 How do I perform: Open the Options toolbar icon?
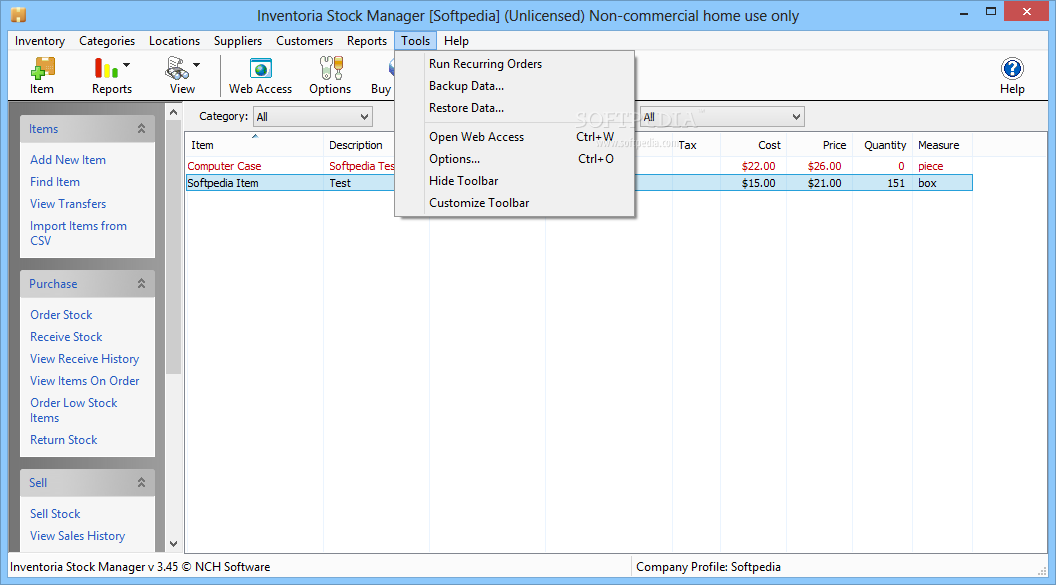330,75
